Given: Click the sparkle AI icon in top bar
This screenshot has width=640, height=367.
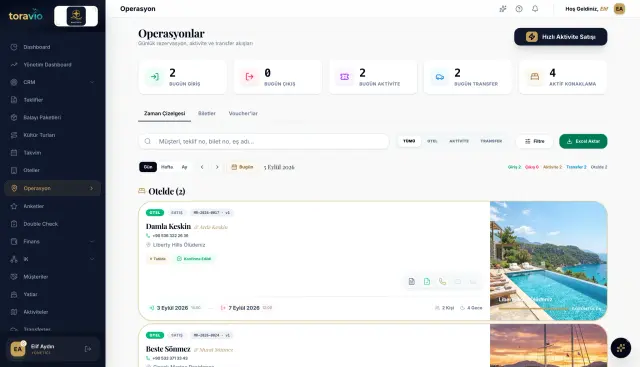Looking at the screenshot, I should click(503, 9).
